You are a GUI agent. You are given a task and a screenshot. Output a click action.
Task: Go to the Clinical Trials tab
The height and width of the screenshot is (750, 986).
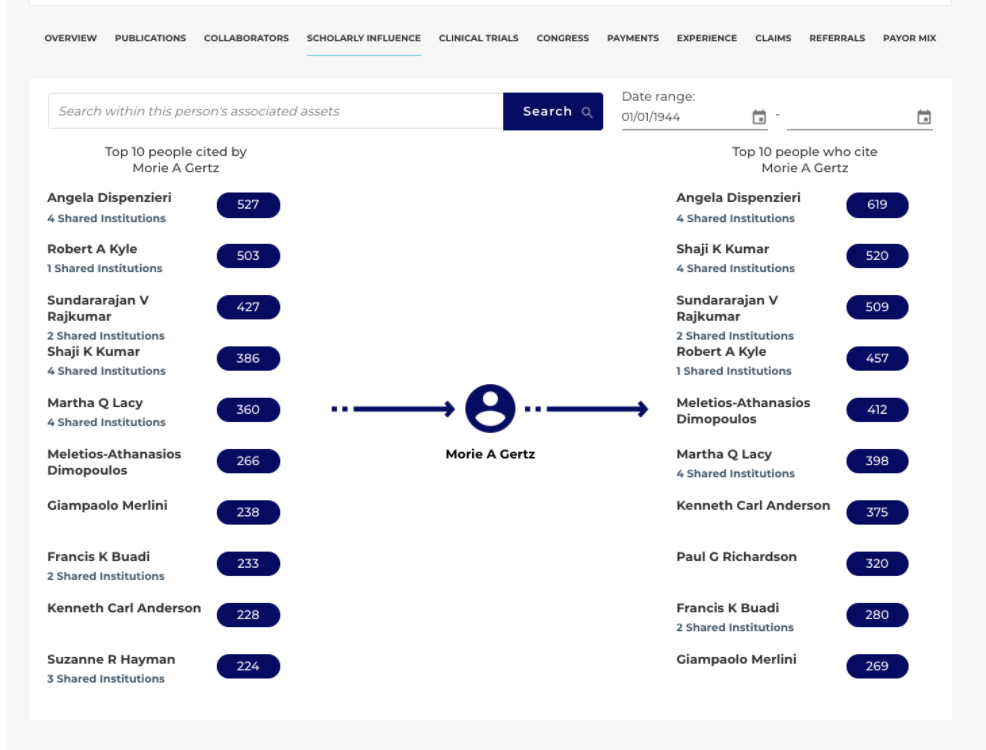click(x=479, y=38)
